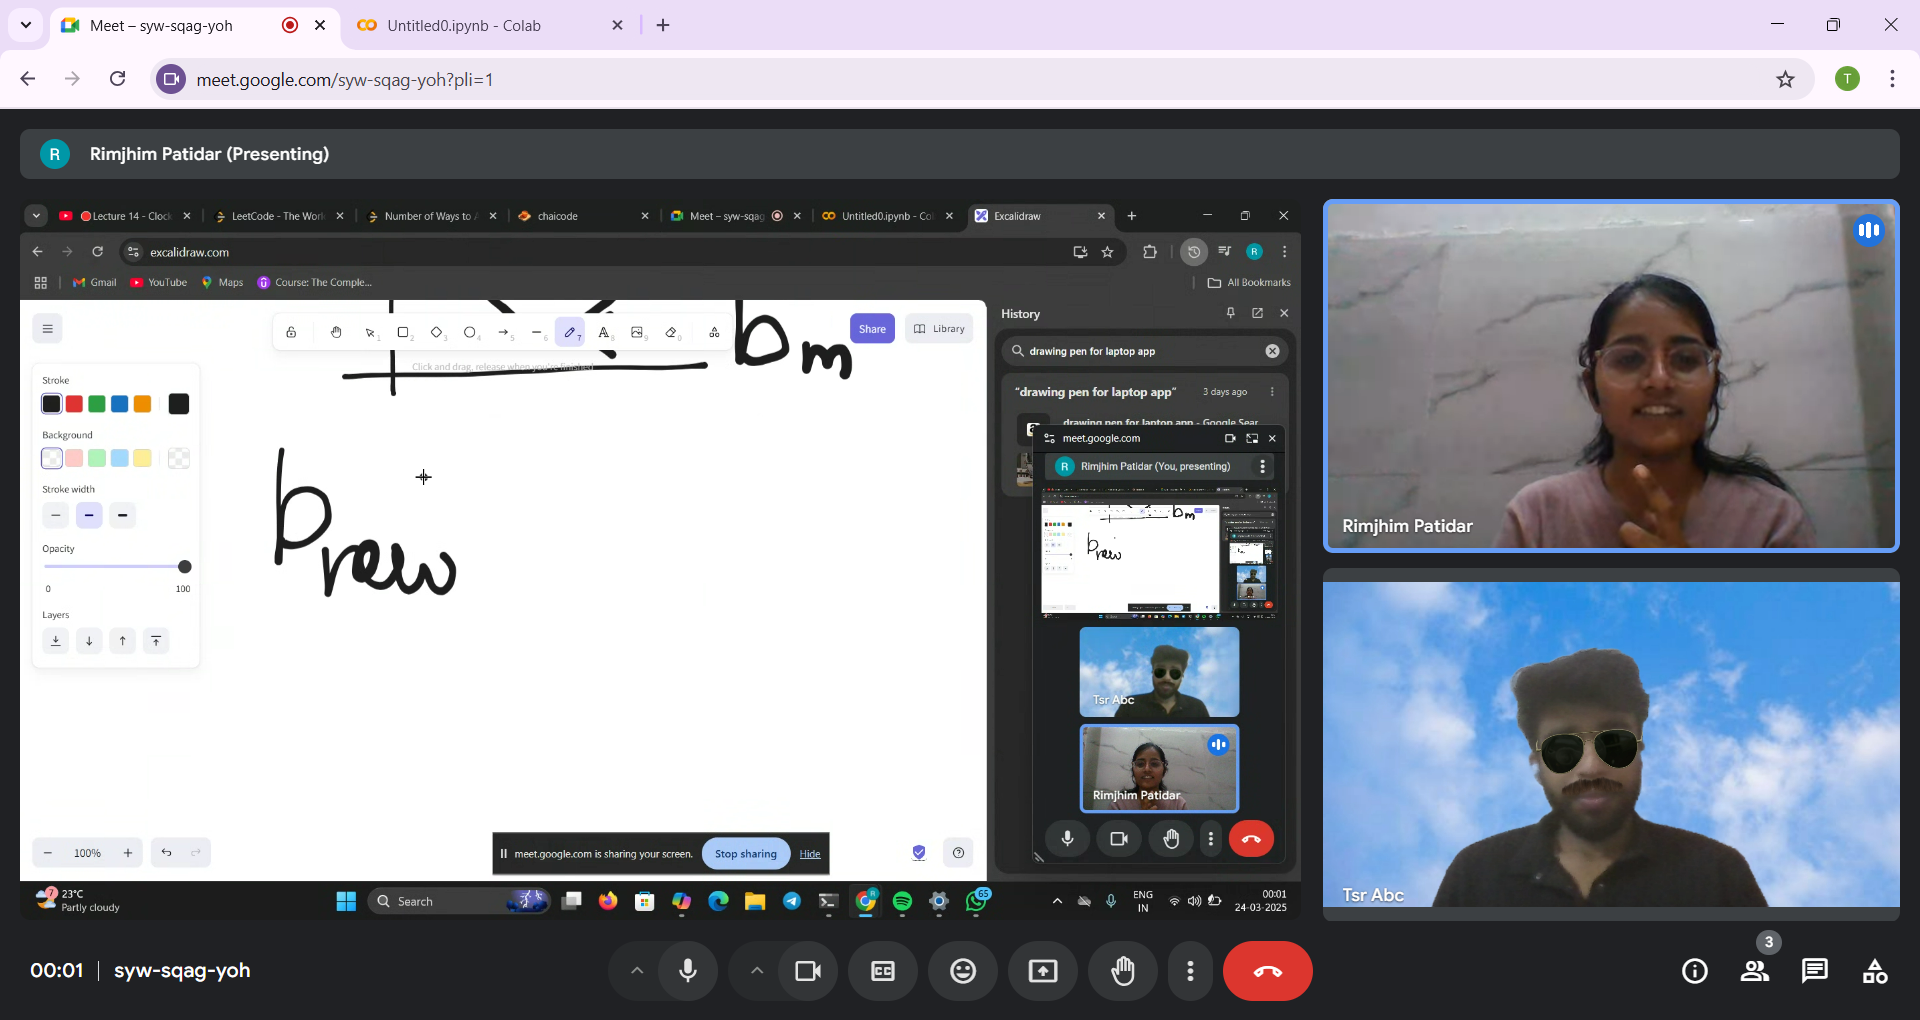
Task: Open Chrome's tab search dropdown arrow
Action: (26, 25)
